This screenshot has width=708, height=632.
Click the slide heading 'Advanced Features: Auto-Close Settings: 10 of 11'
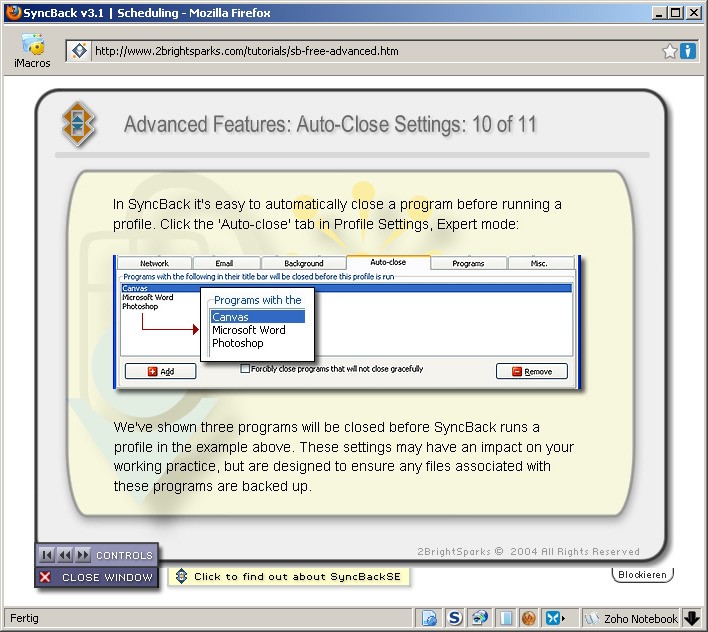(x=330, y=124)
